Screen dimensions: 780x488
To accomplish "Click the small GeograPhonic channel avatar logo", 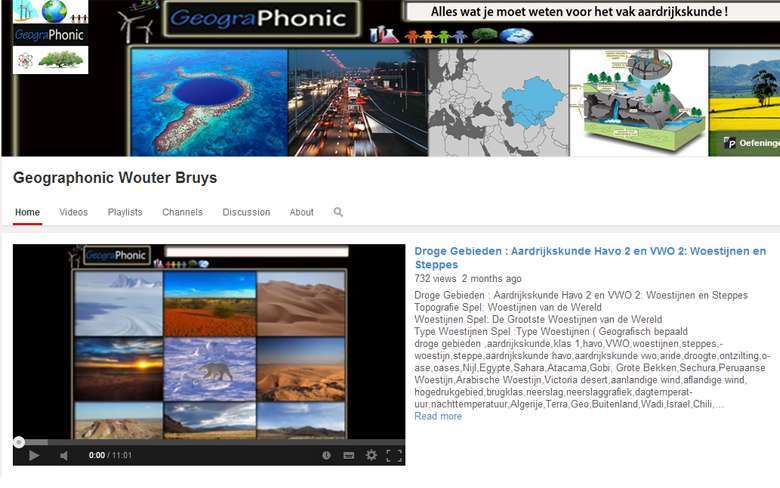I will click(x=50, y=34).
